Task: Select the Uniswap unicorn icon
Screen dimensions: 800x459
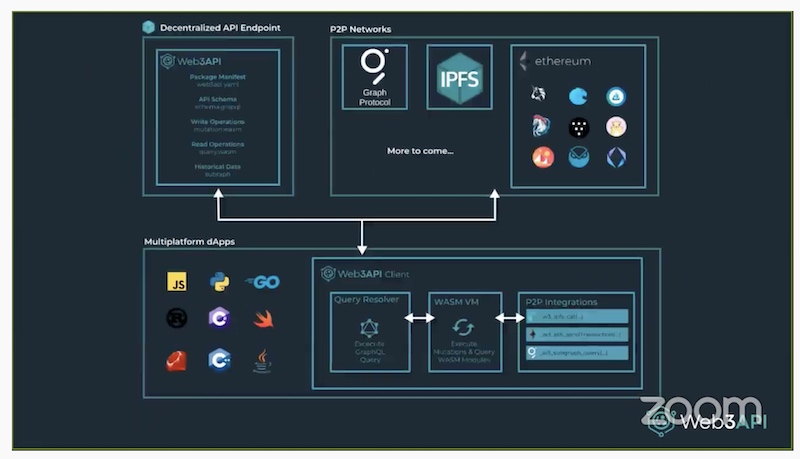Action: [x=539, y=93]
